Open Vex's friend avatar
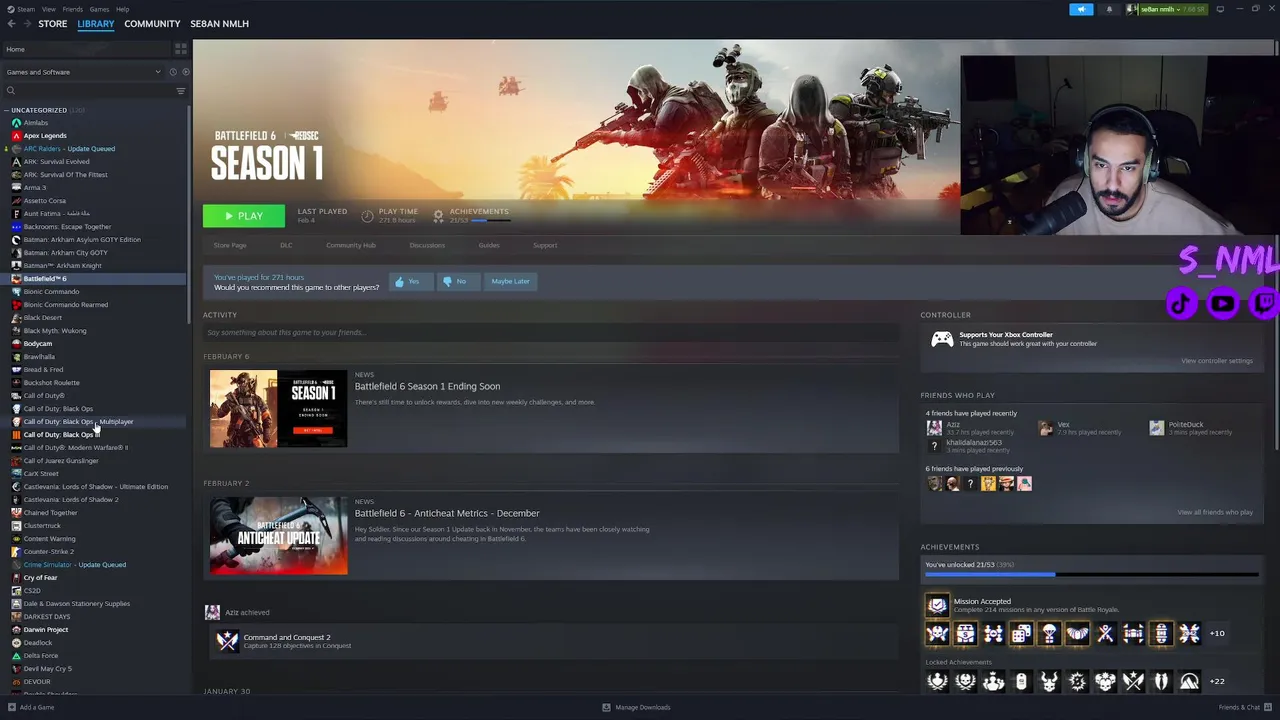Image resolution: width=1280 pixels, height=720 pixels. [x=1046, y=428]
